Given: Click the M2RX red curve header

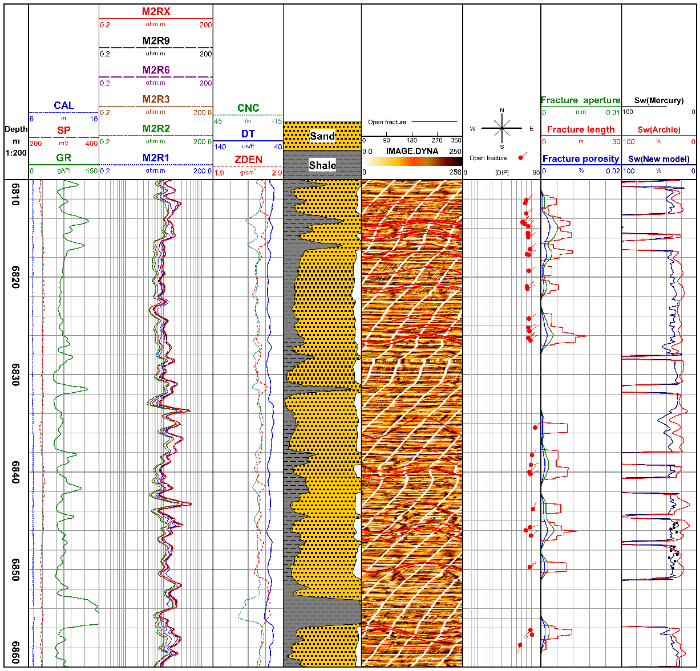Looking at the screenshot, I should 155,12.
